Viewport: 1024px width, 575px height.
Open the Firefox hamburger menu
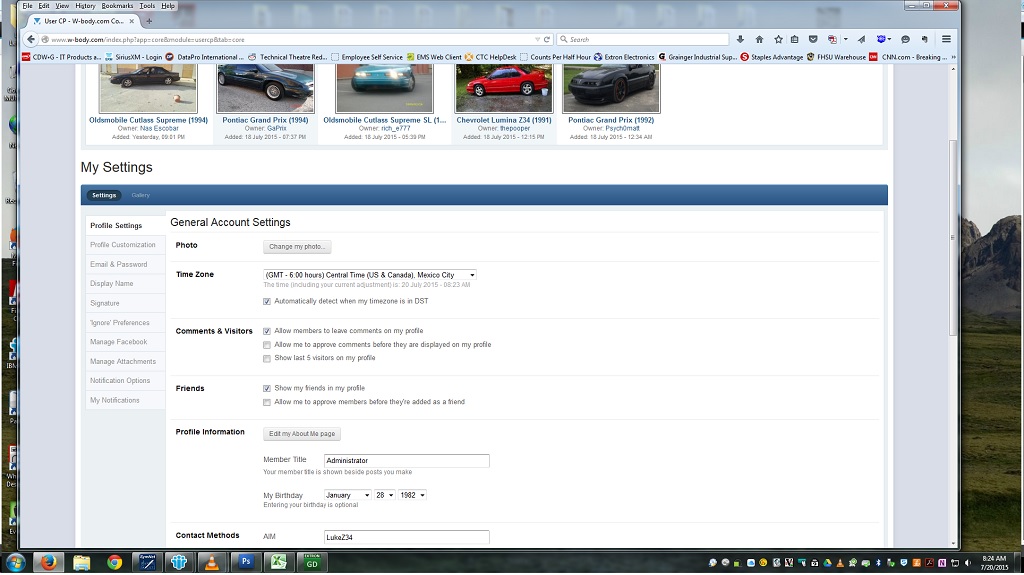946,39
